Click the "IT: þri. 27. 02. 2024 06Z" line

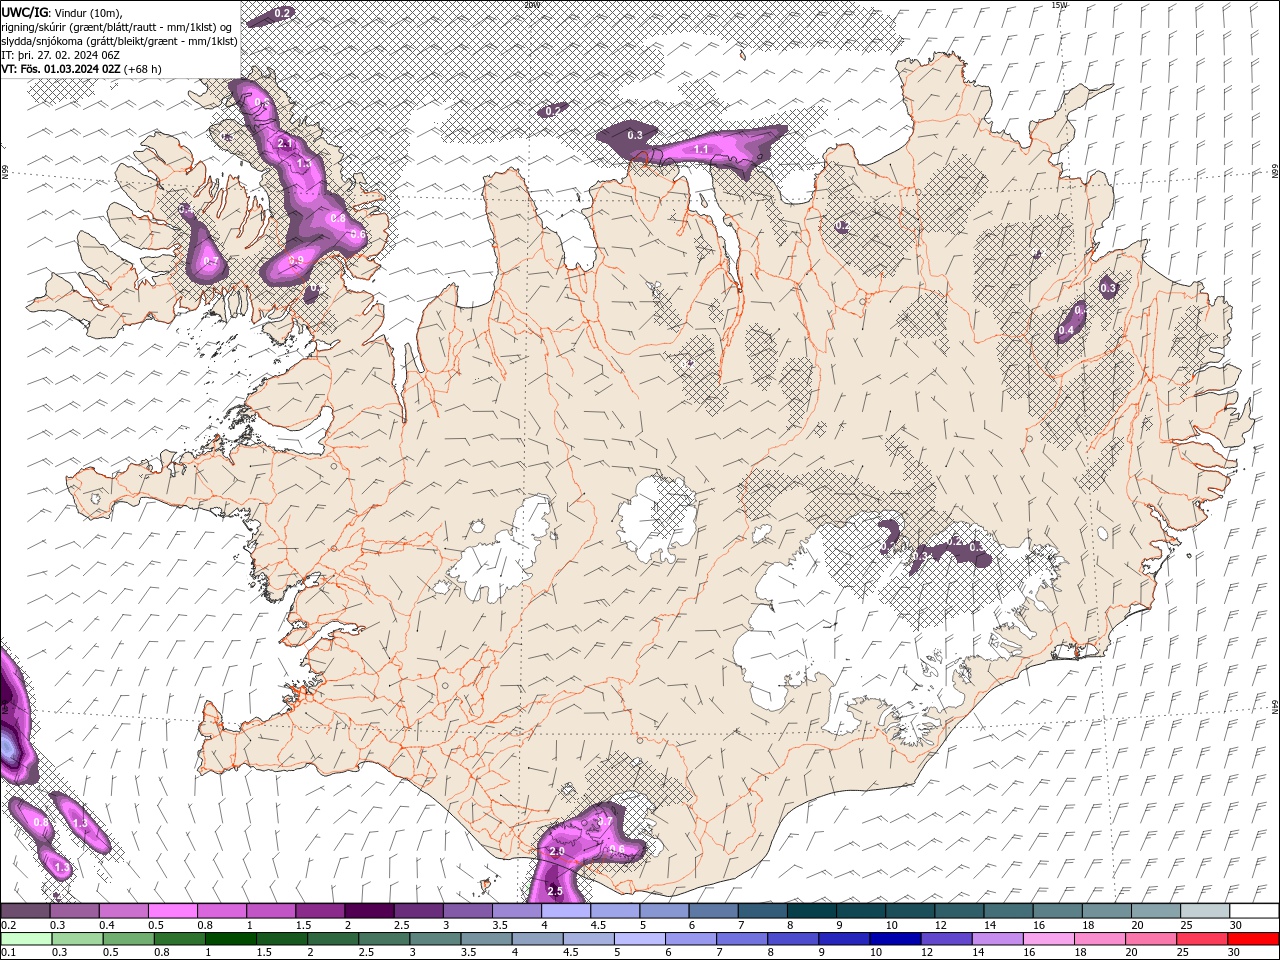click(61, 55)
